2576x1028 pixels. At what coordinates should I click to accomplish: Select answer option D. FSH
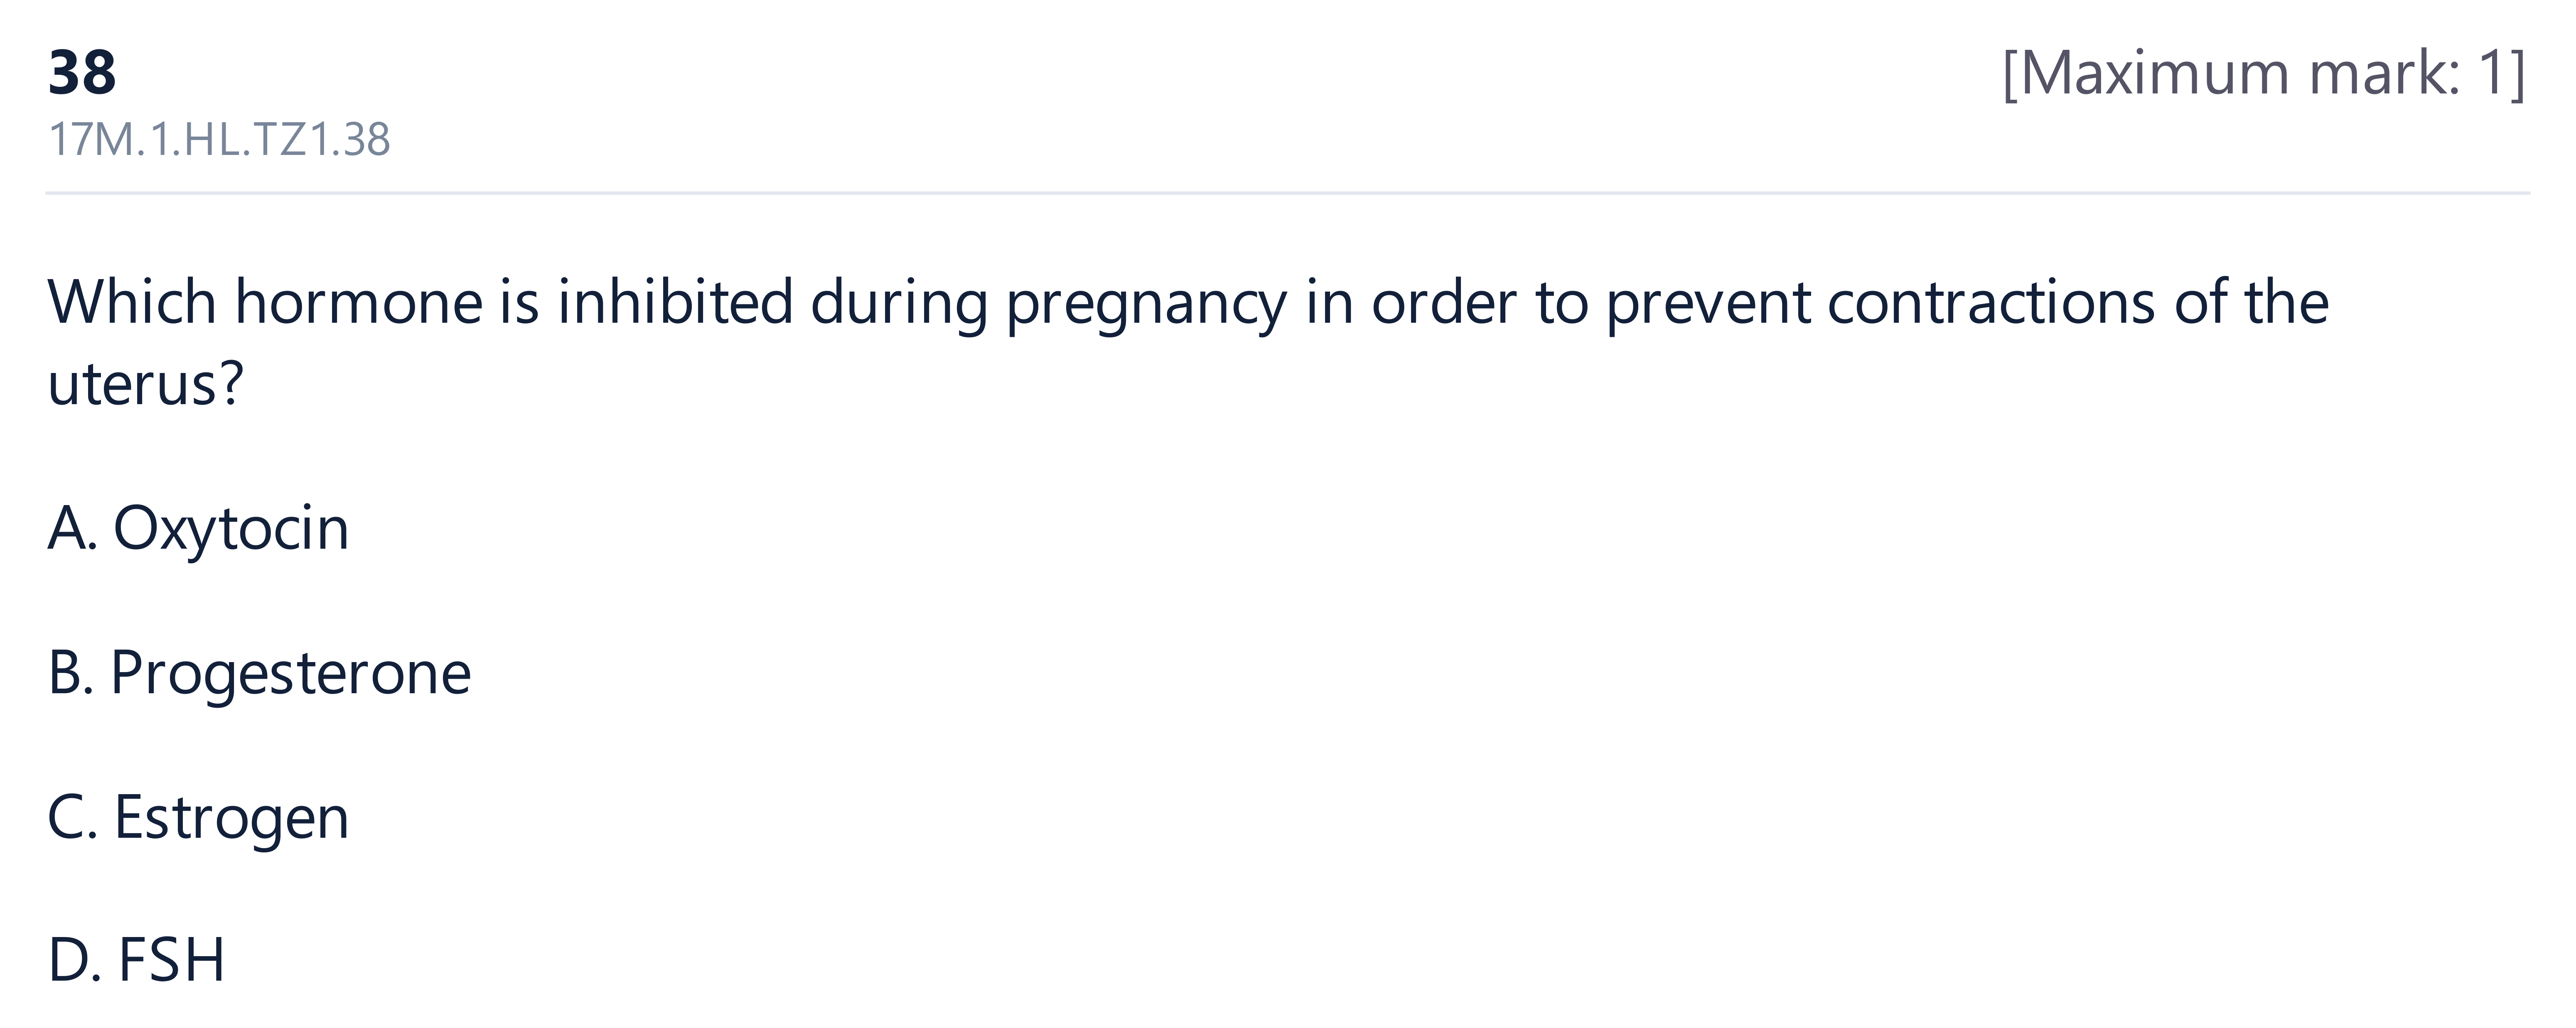point(136,960)
